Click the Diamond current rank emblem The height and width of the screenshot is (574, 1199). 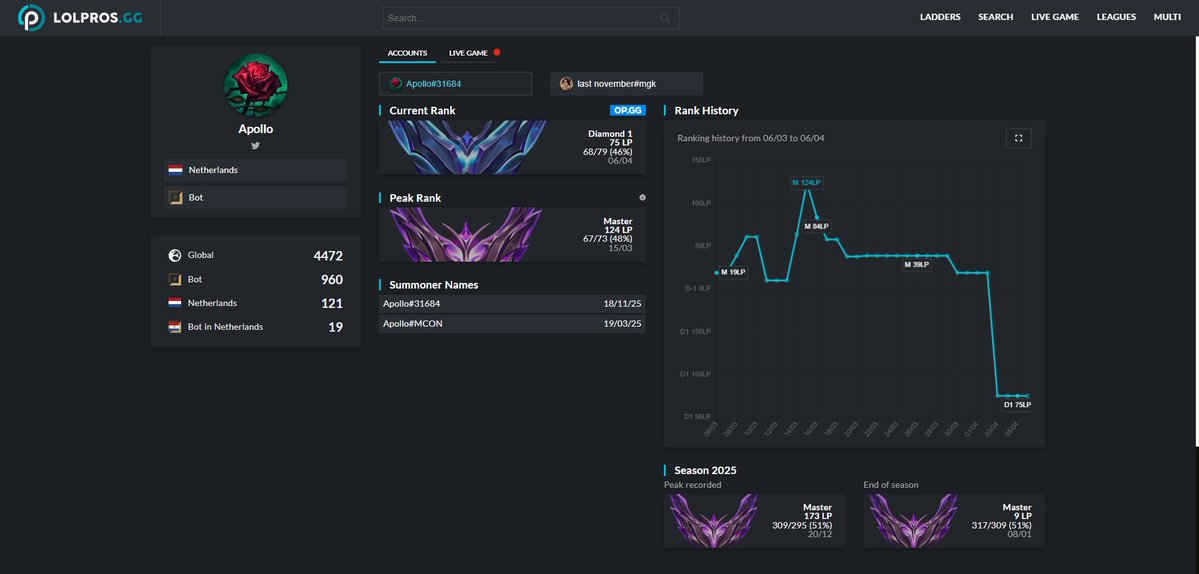click(466, 147)
